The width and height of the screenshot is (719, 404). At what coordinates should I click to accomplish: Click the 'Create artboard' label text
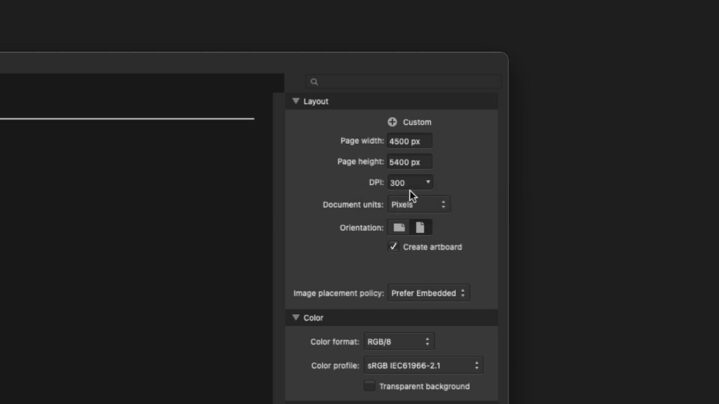pos(432,247)
